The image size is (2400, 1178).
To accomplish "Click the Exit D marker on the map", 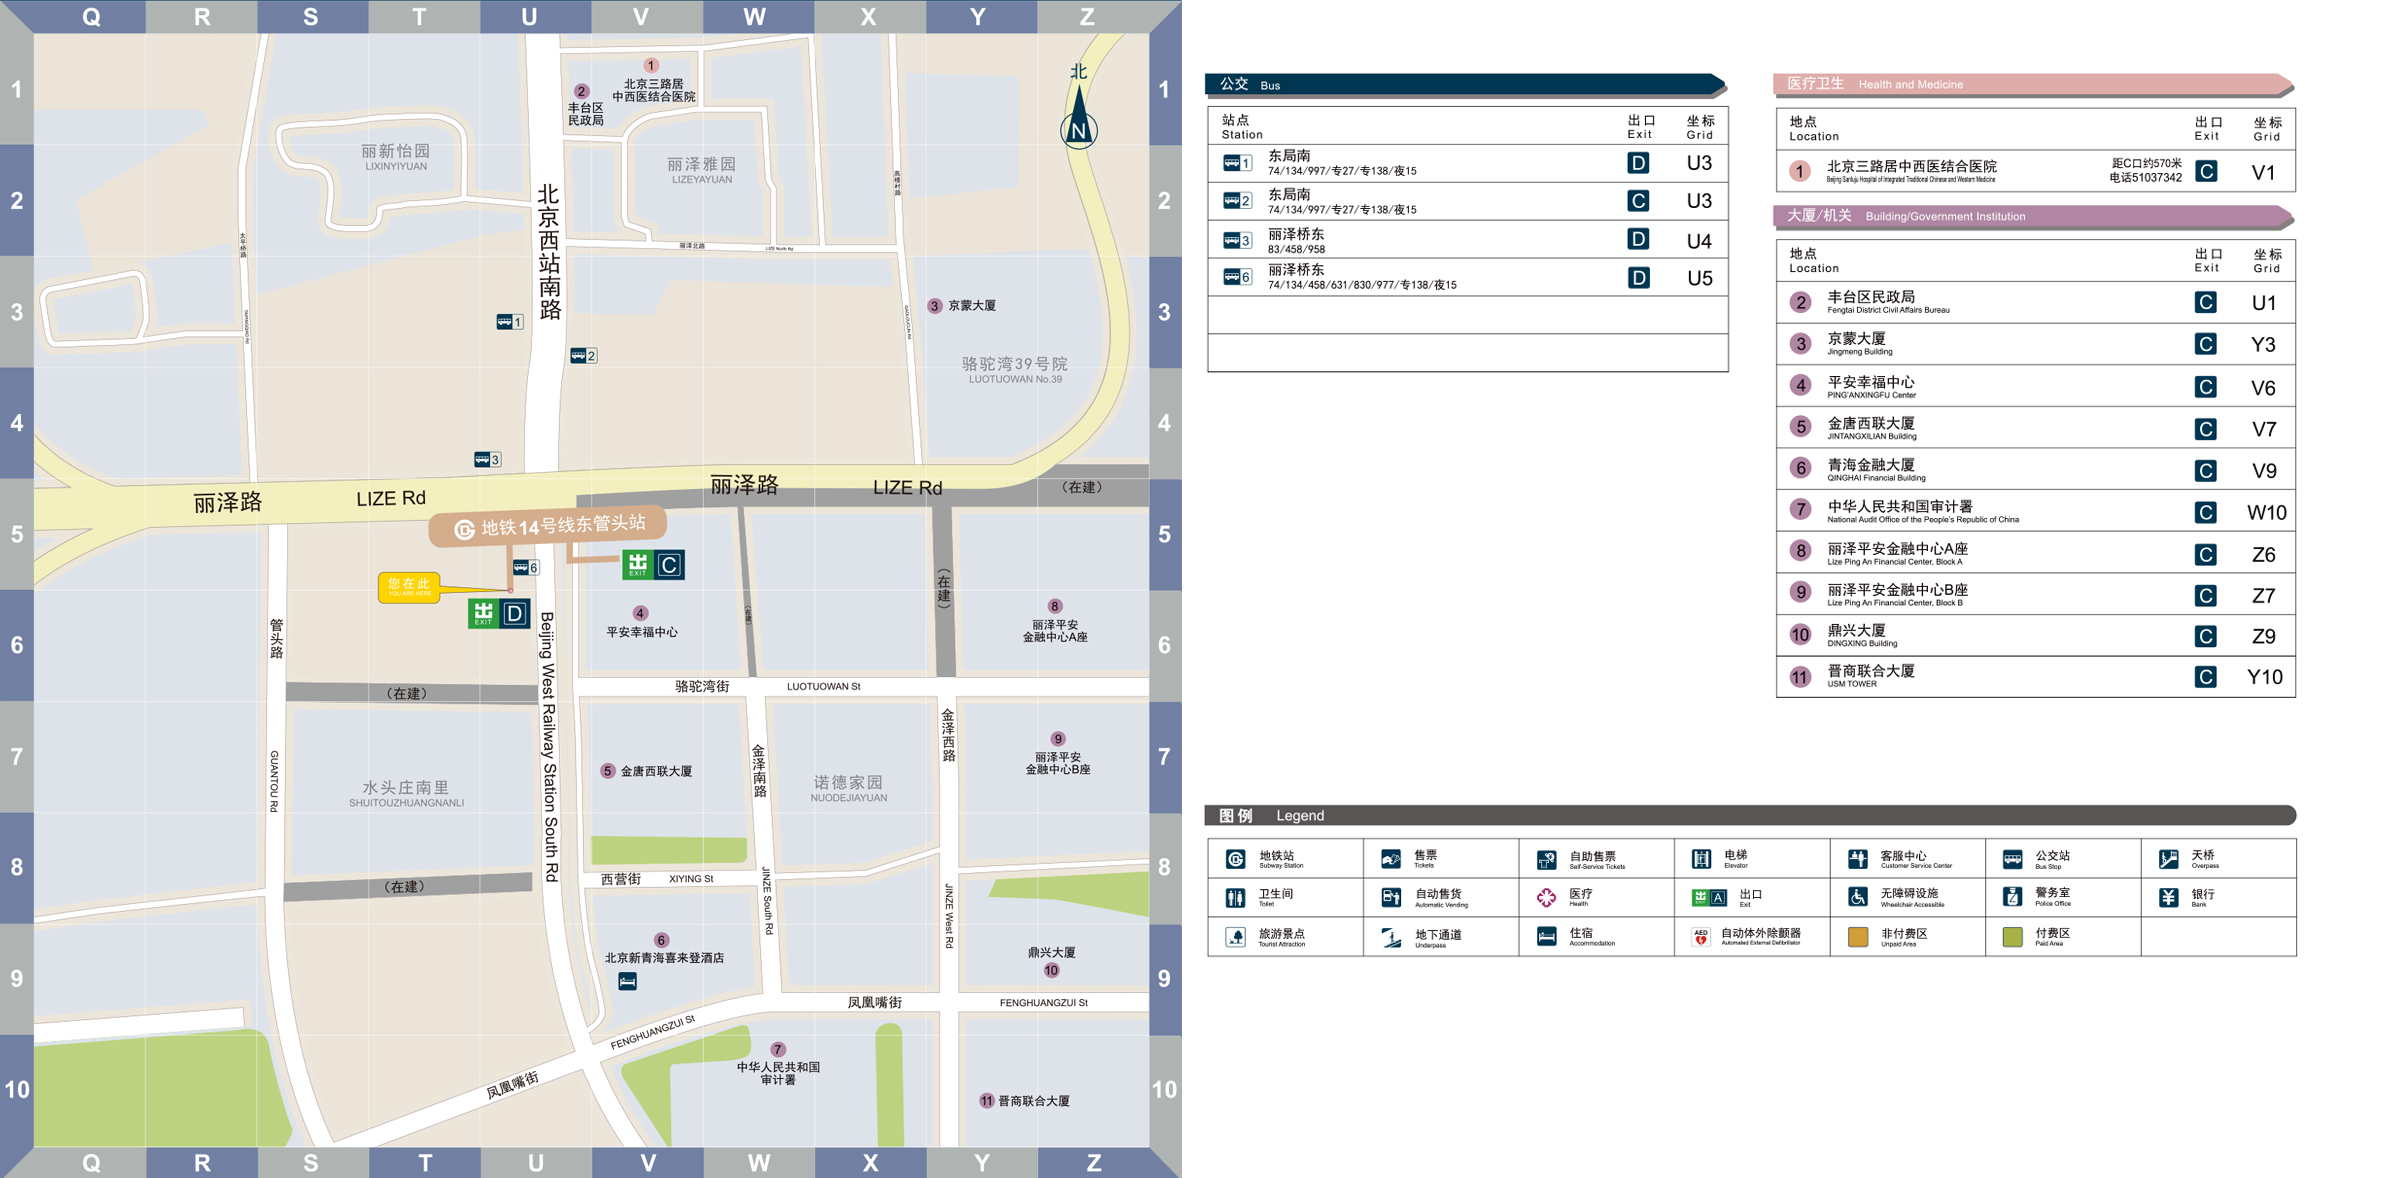I will (x=499, y=613).
